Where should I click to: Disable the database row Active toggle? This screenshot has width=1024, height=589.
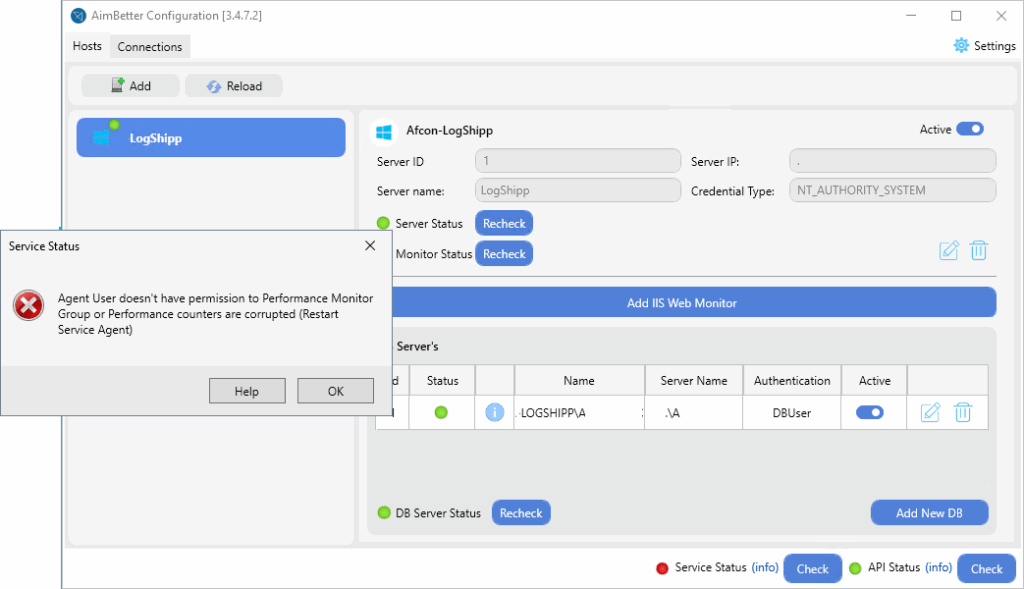[x=870, y=412]
